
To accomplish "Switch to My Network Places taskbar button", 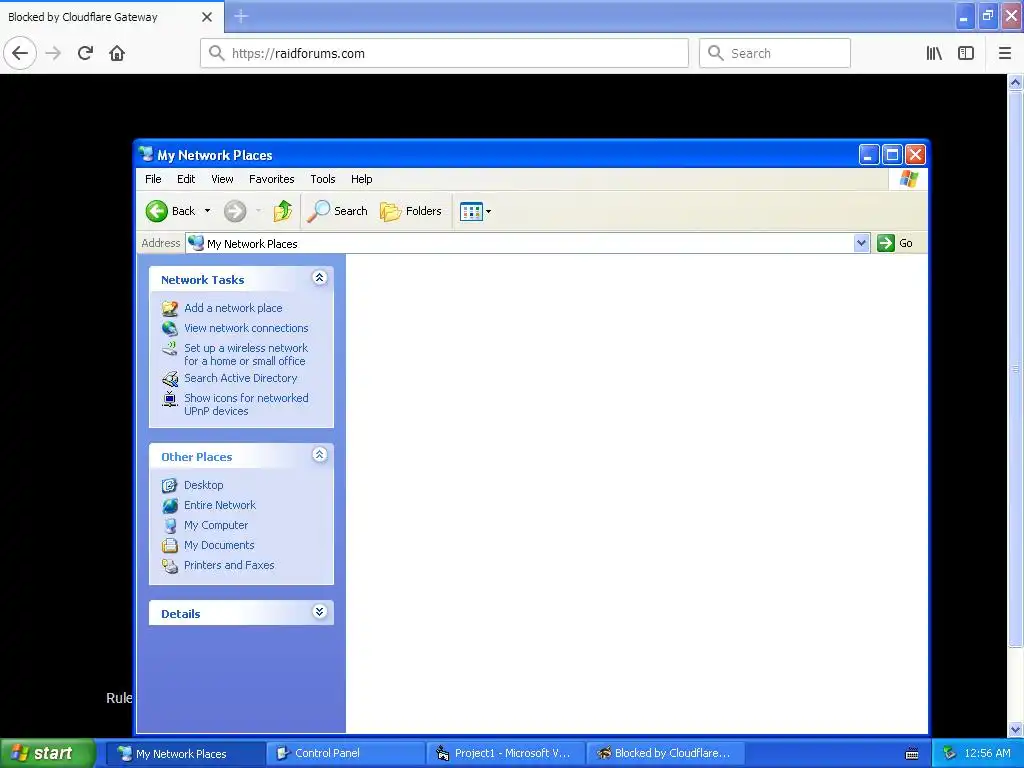I will (x=185, y=753).
